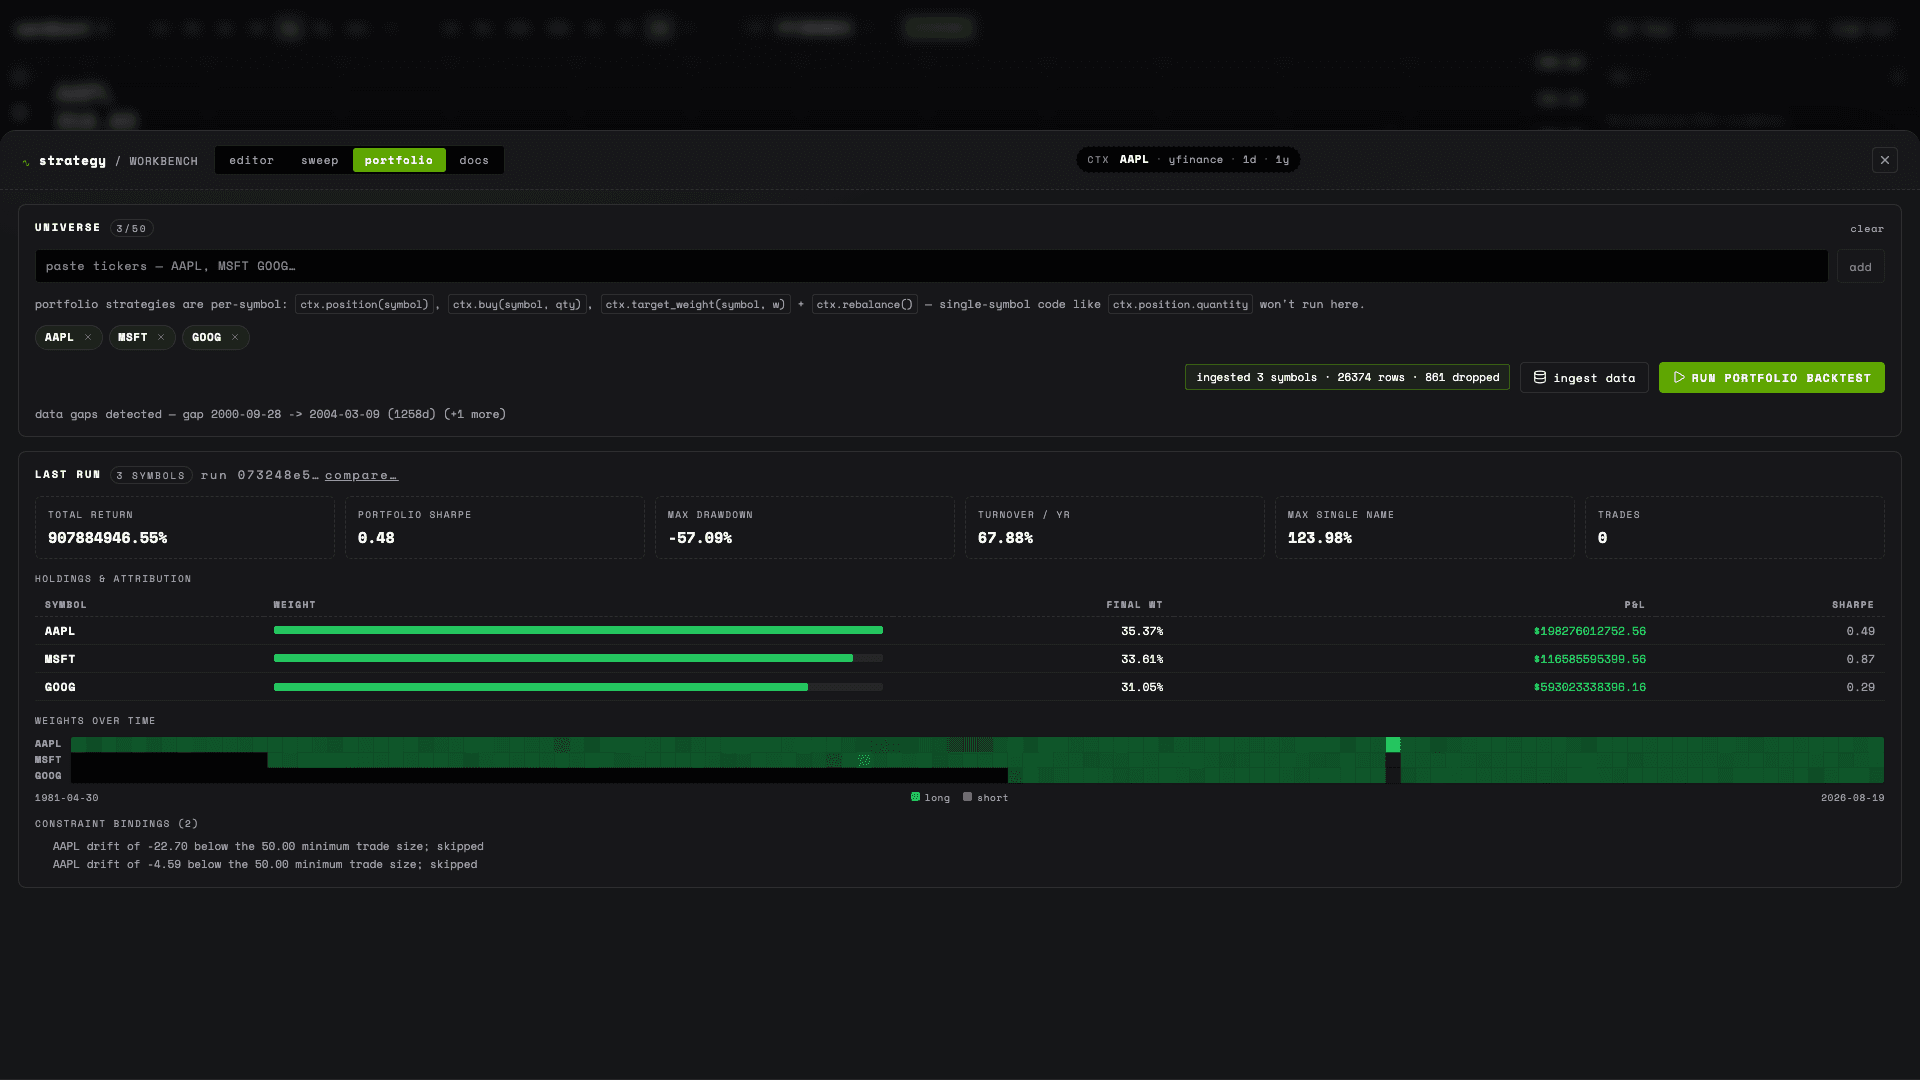Click the ingested 3 symbols status badge

1347,377
